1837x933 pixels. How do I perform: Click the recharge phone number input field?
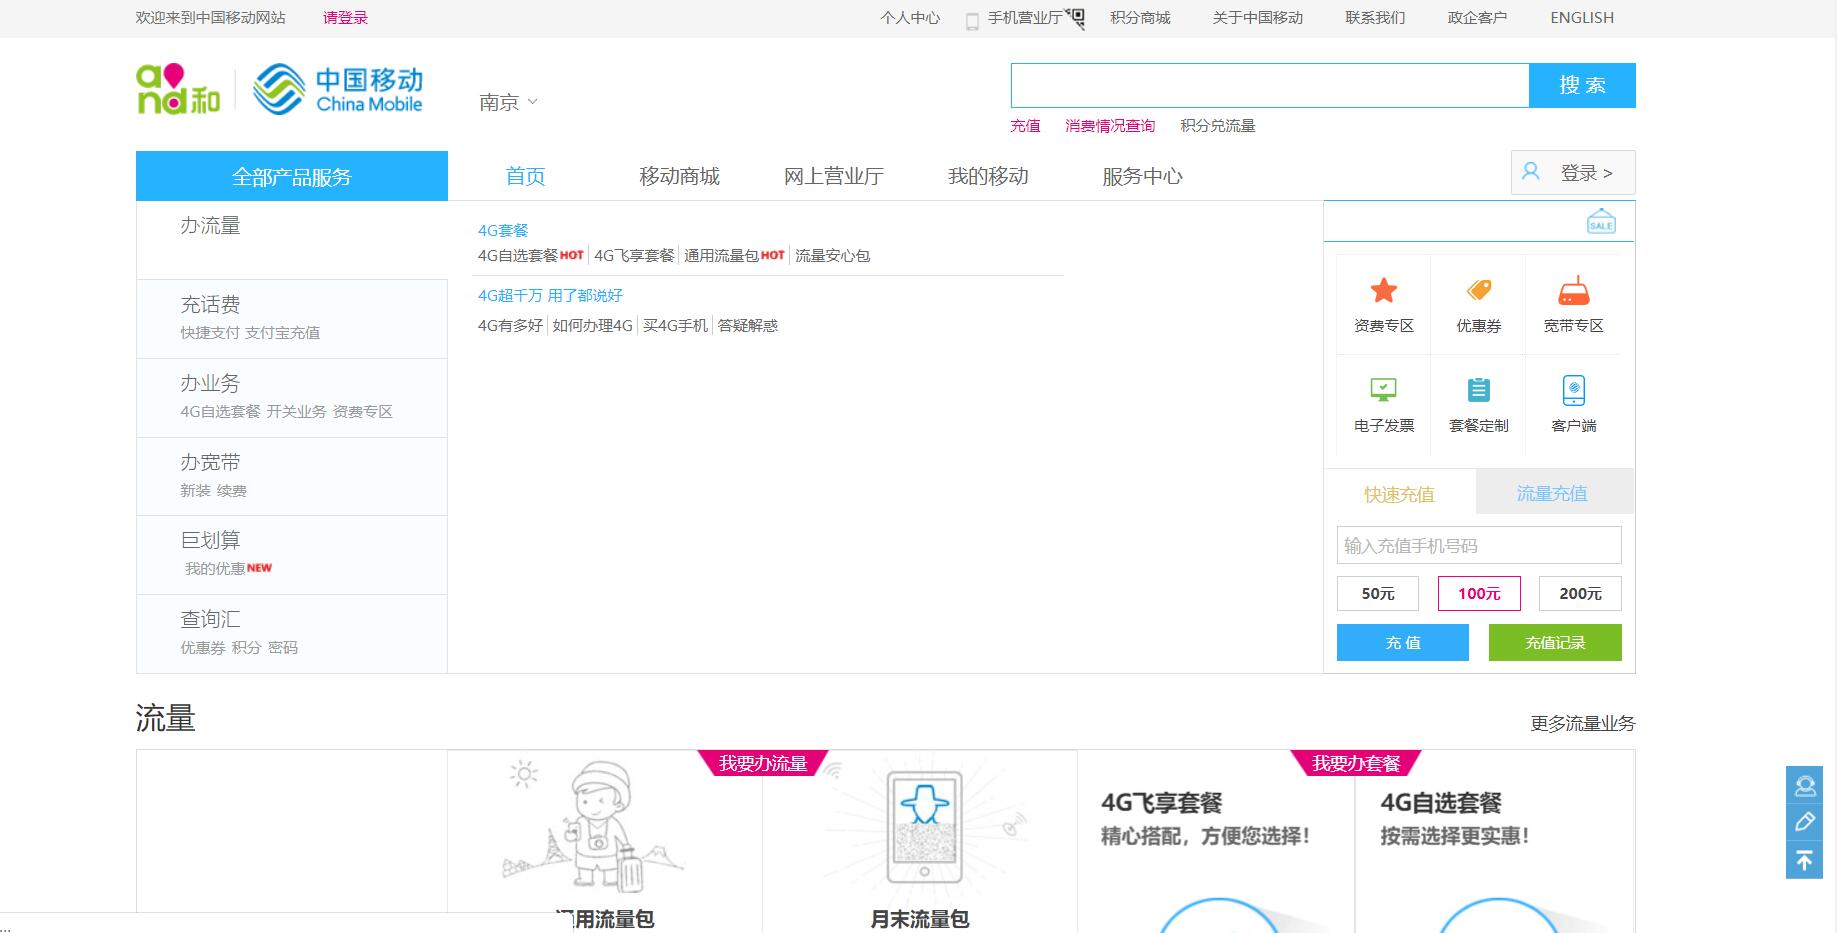tap(1478, 546)
